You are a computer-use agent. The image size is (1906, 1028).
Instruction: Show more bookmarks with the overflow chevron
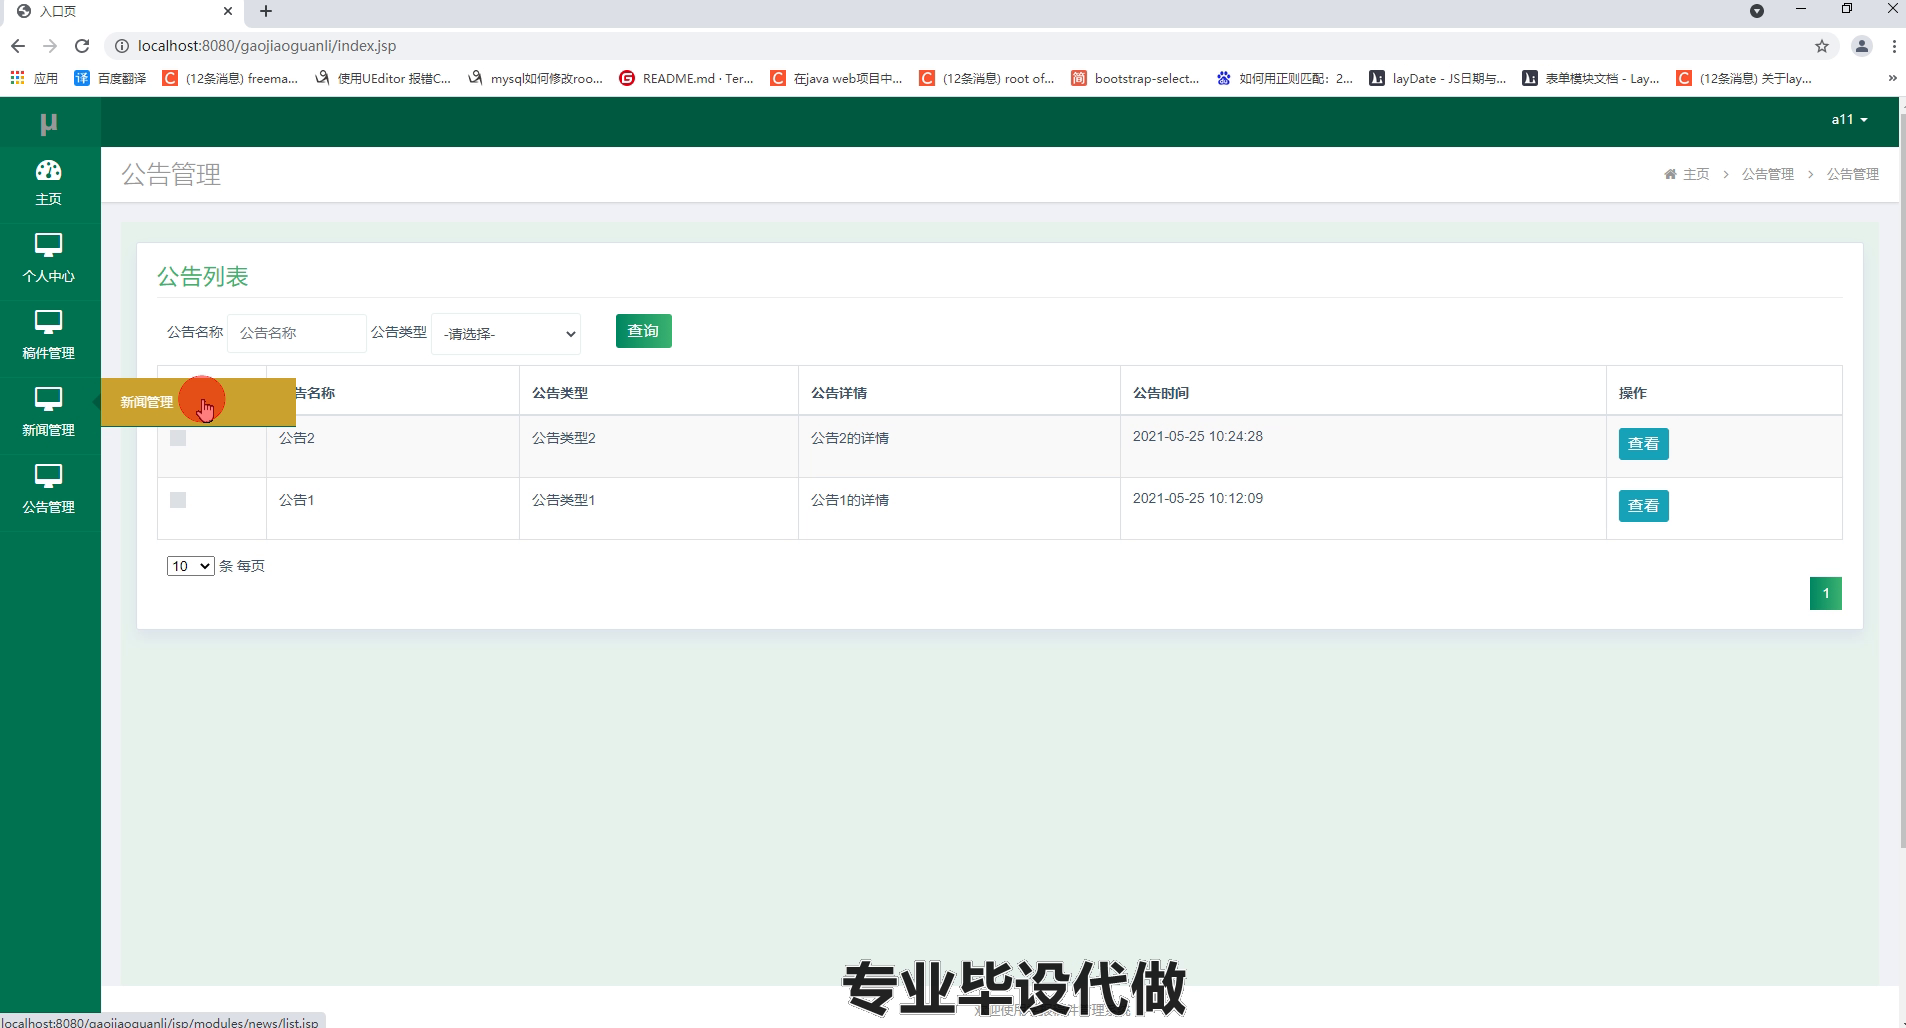pos(1892,78)
